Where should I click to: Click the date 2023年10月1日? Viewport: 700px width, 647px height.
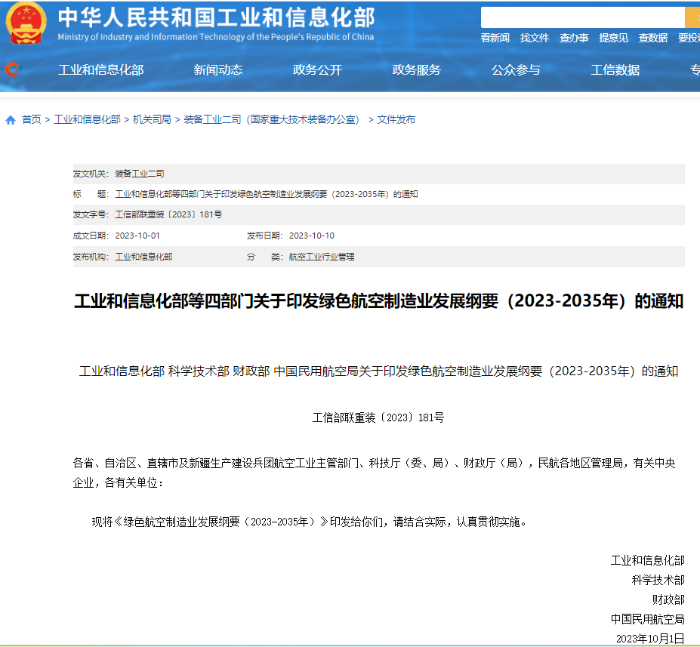650,639
